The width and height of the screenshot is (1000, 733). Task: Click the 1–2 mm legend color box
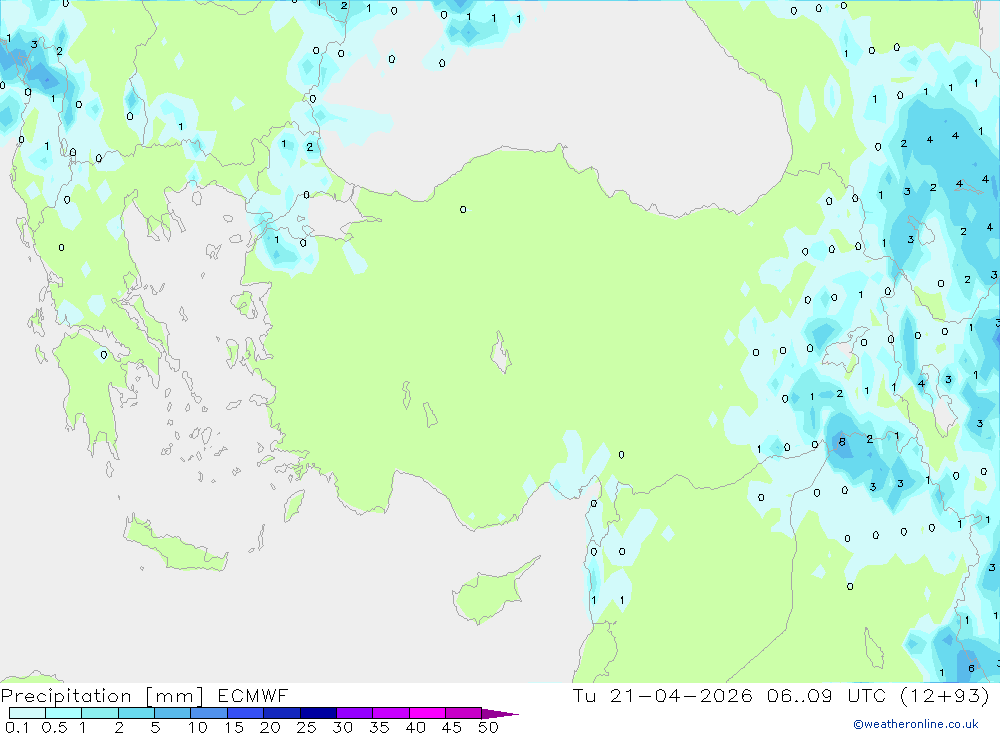pyautogui.click(x=99, y=713)
